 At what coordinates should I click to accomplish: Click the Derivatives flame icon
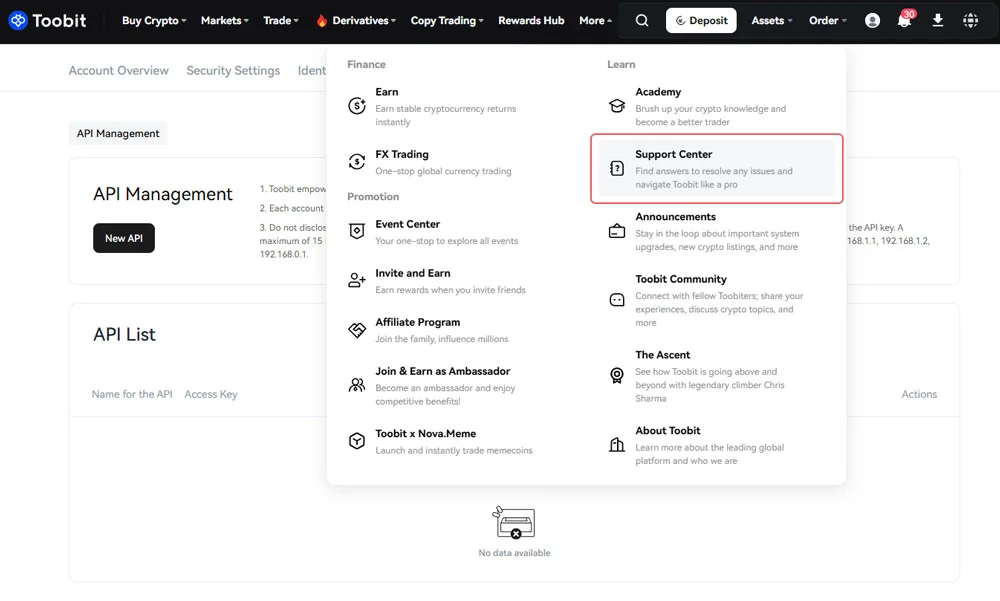coord(321,20)
